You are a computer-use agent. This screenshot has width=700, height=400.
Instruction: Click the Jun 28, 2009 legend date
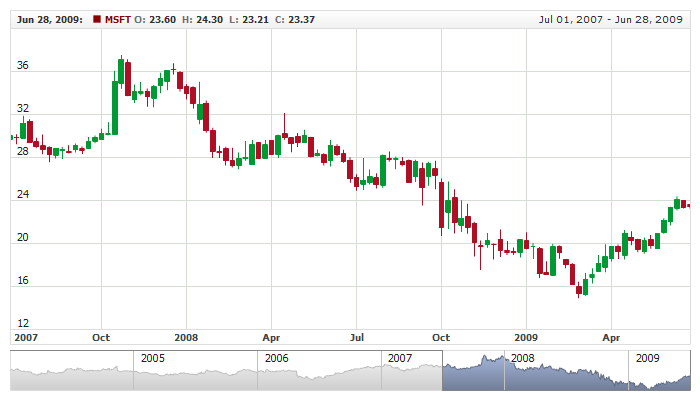pos(48,19)
